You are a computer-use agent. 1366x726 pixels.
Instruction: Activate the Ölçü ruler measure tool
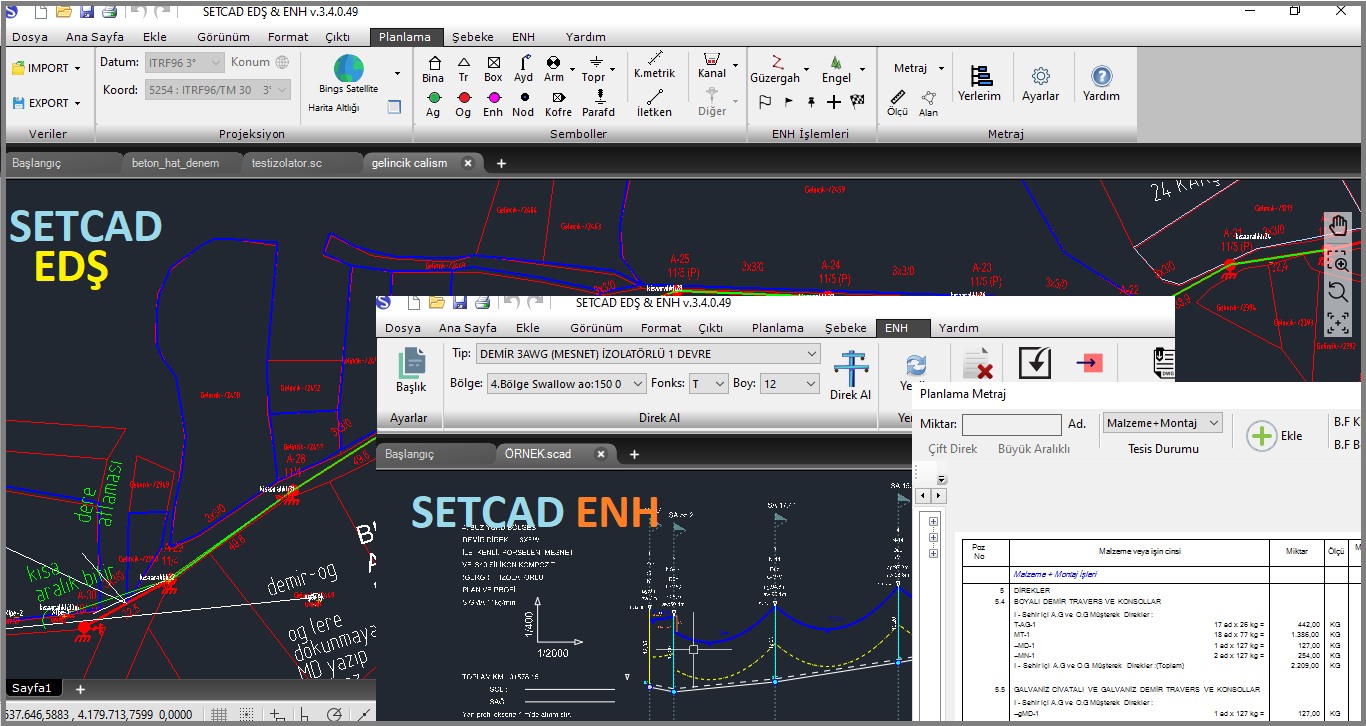(898, 103)
